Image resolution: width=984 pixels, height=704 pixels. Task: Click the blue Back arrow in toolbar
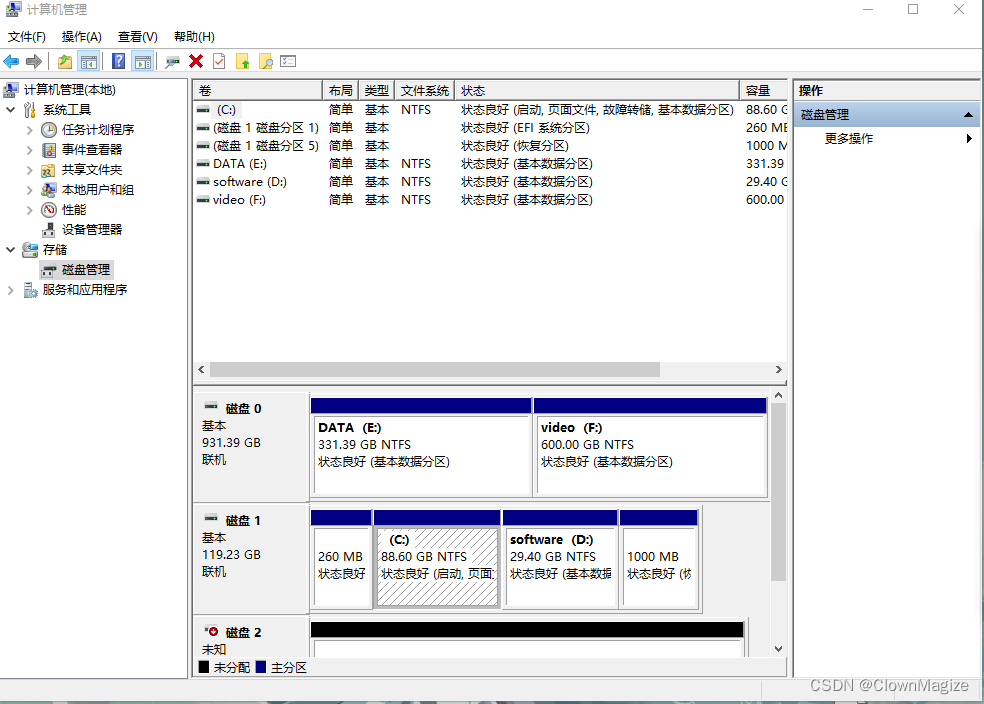pos(11,61)
